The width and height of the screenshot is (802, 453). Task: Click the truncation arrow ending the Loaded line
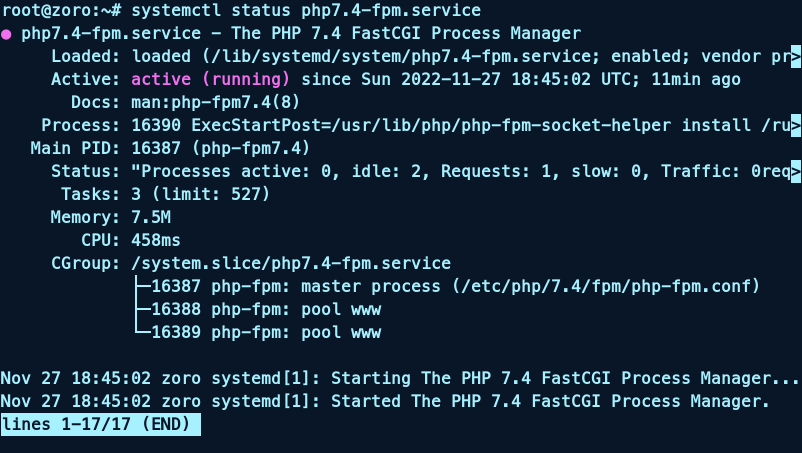click(x=796, y=57)
